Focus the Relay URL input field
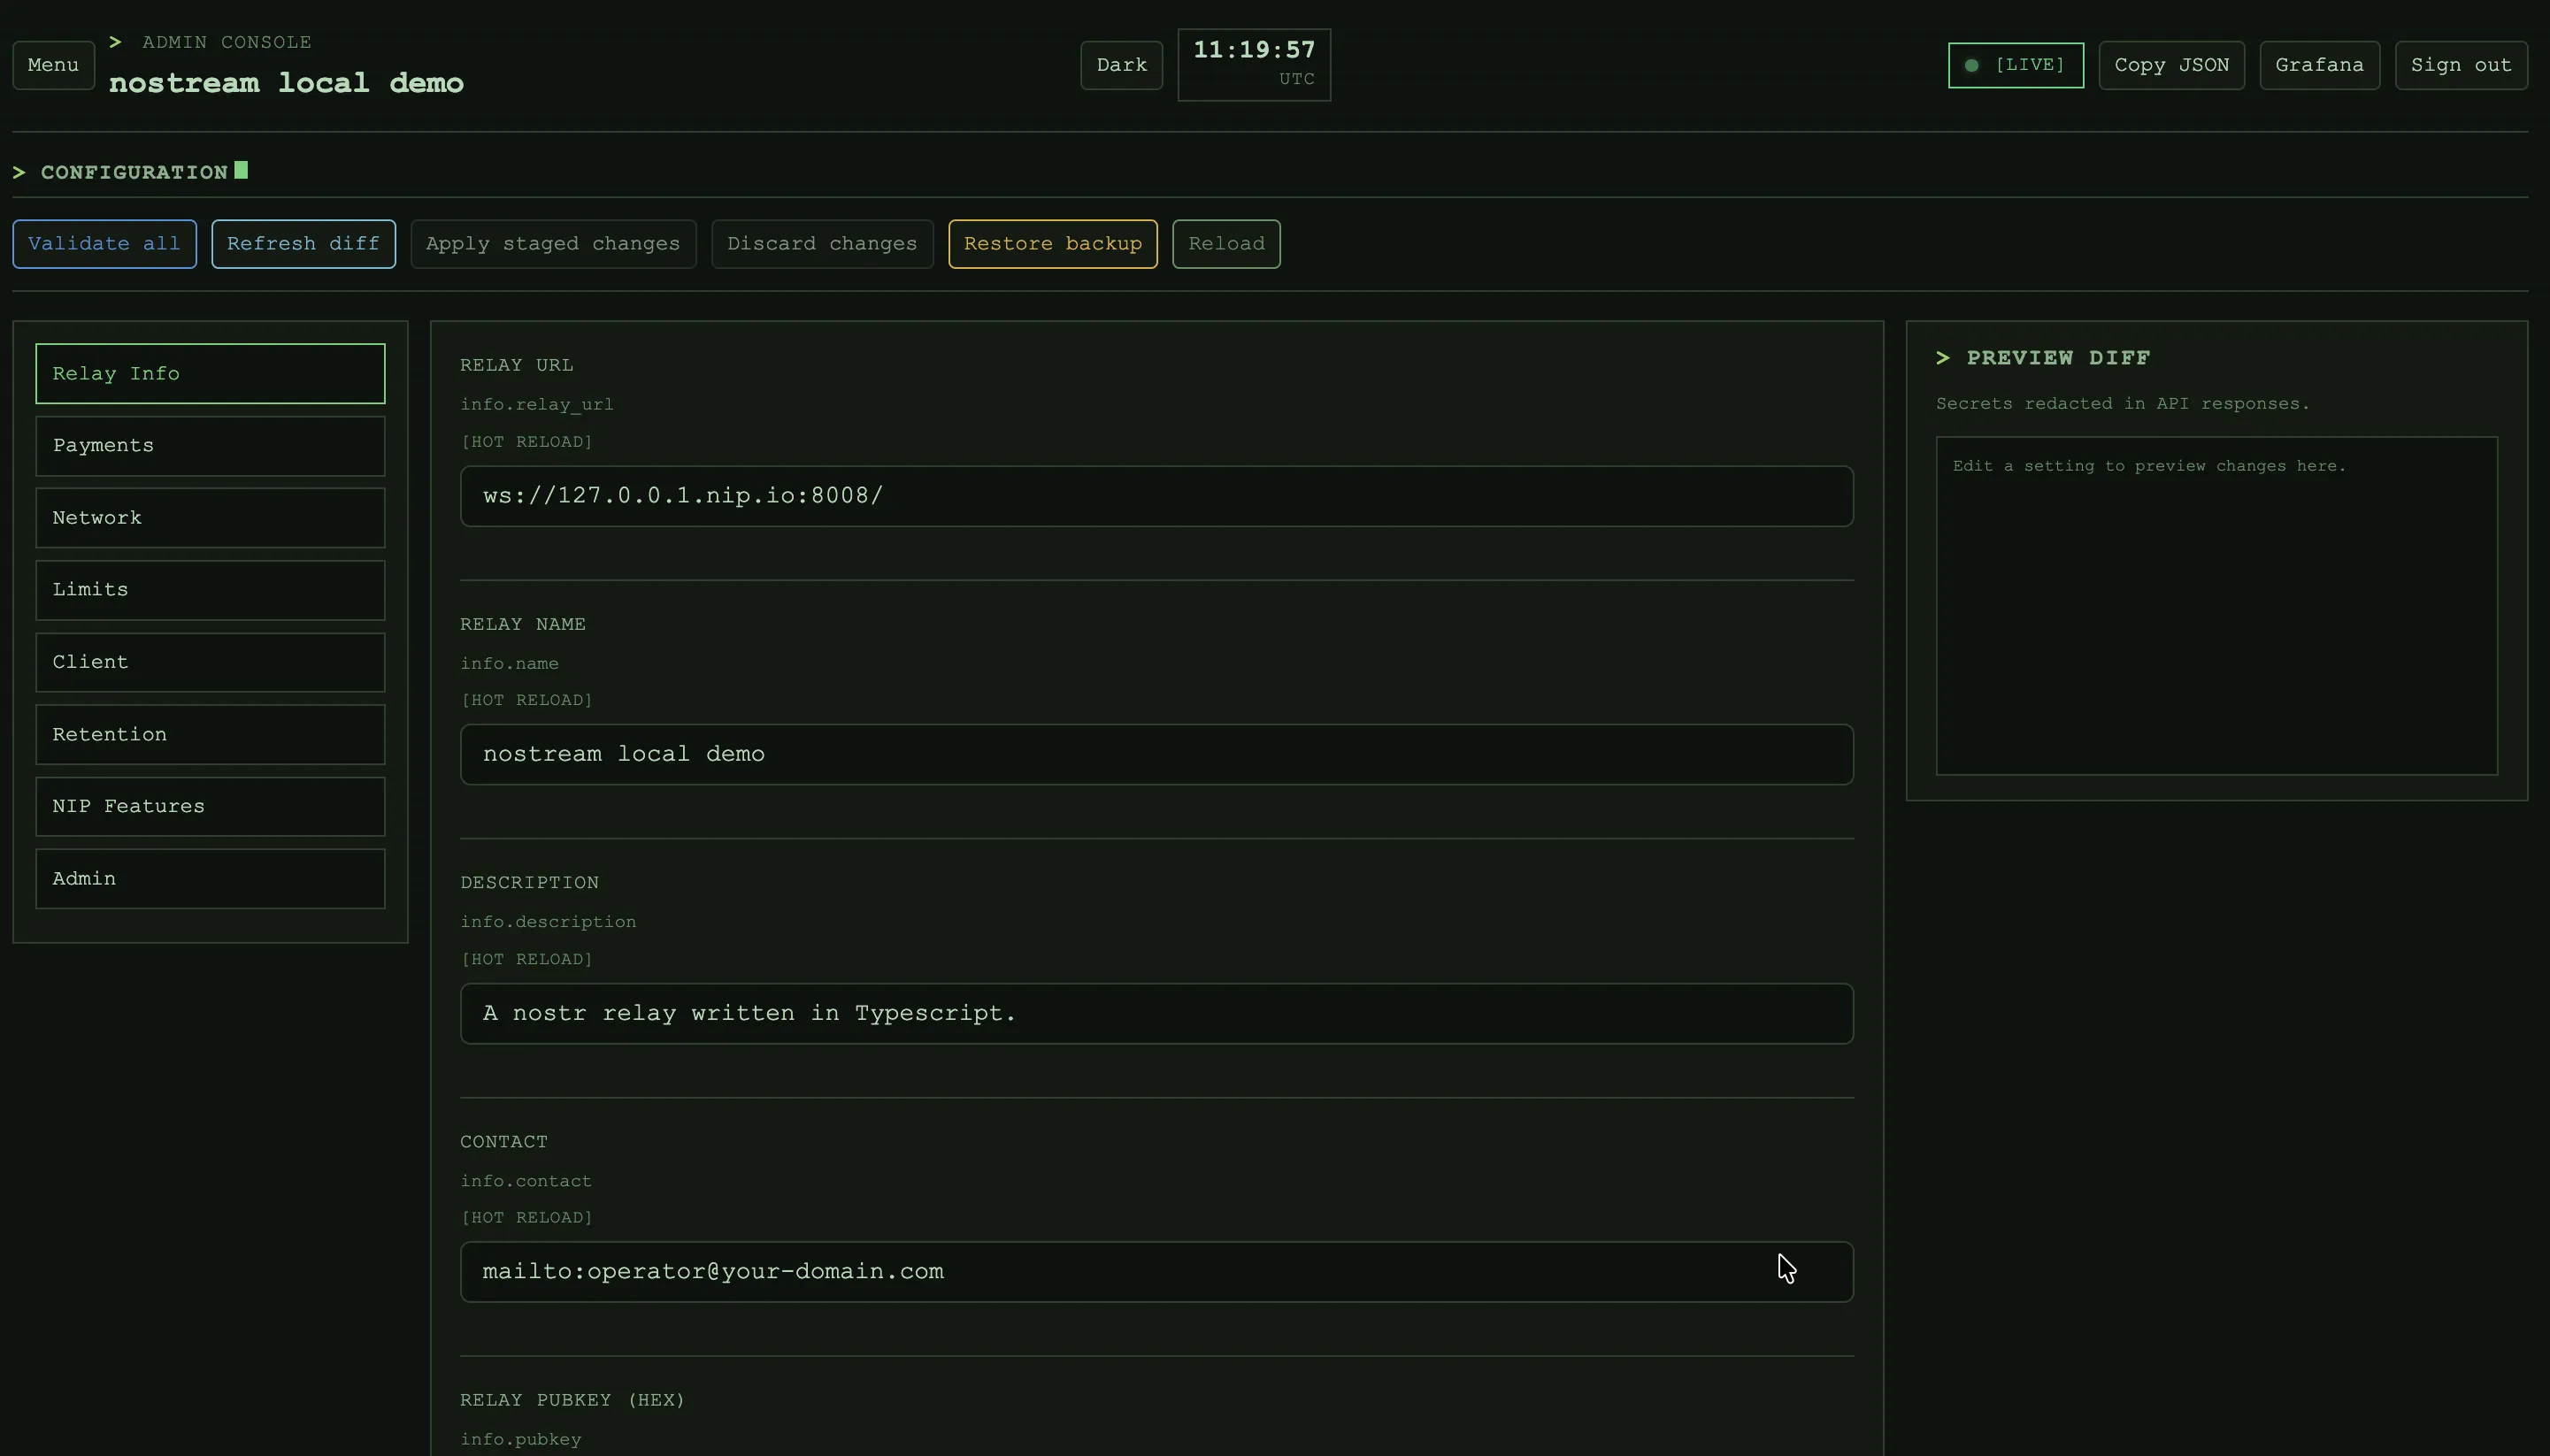This screenshot has height=1456, width=2550. pyautogui.click(x=1156, y=496)
